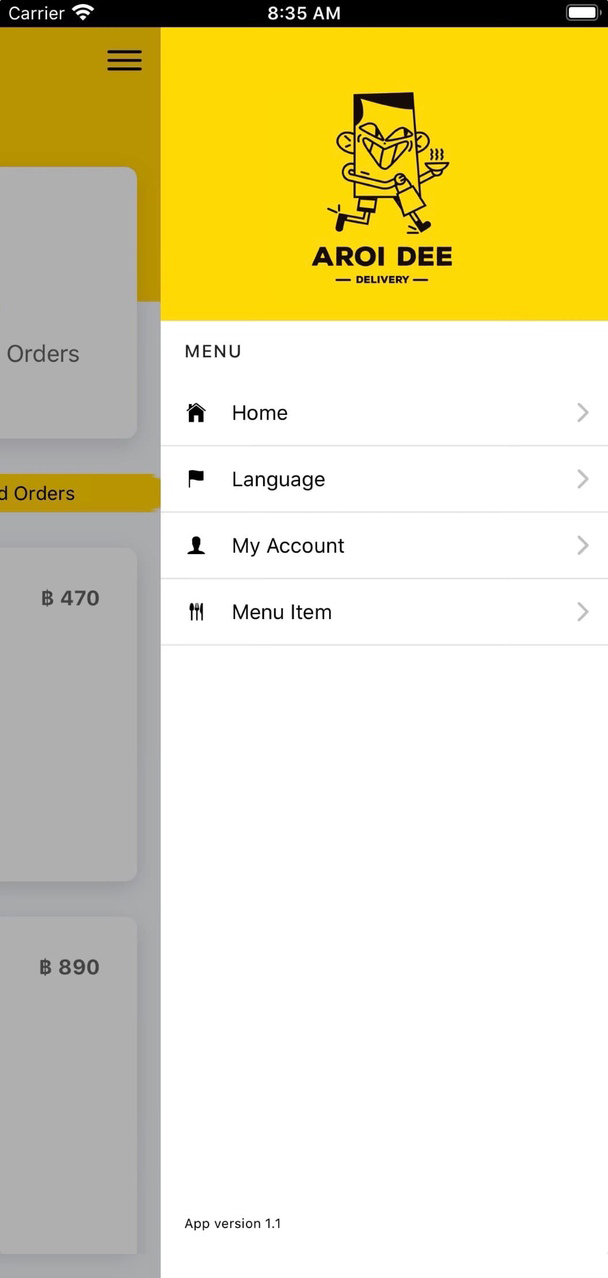608x1278 pixels.
Task: Expand the Language row chevron
Action: (x=582, y=479)
